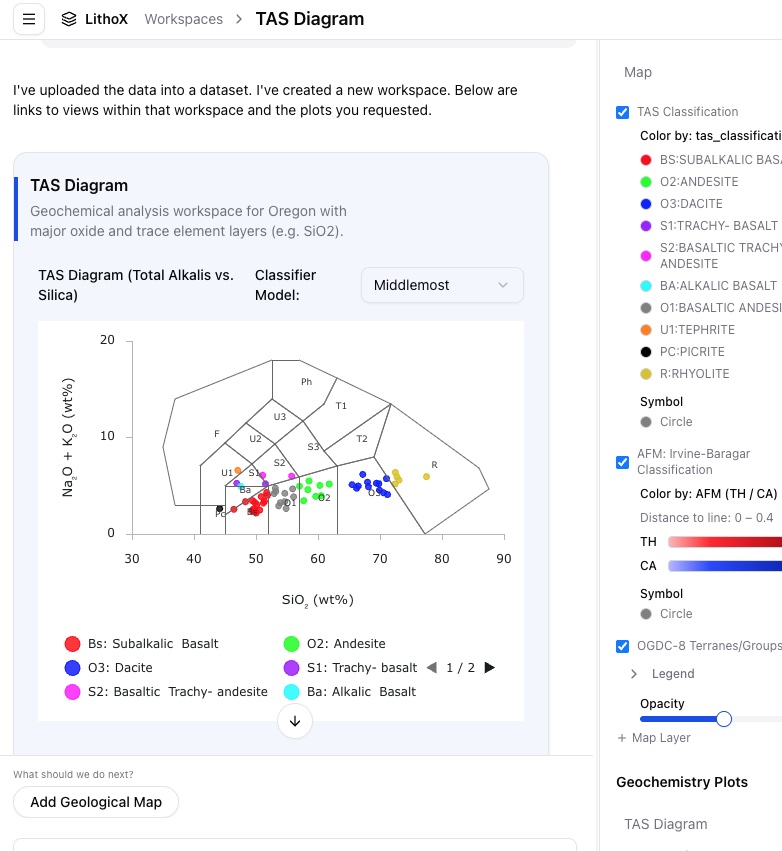Go to next legend page arrow
Screen dimensions: 782x851
[x=489, y=668]
